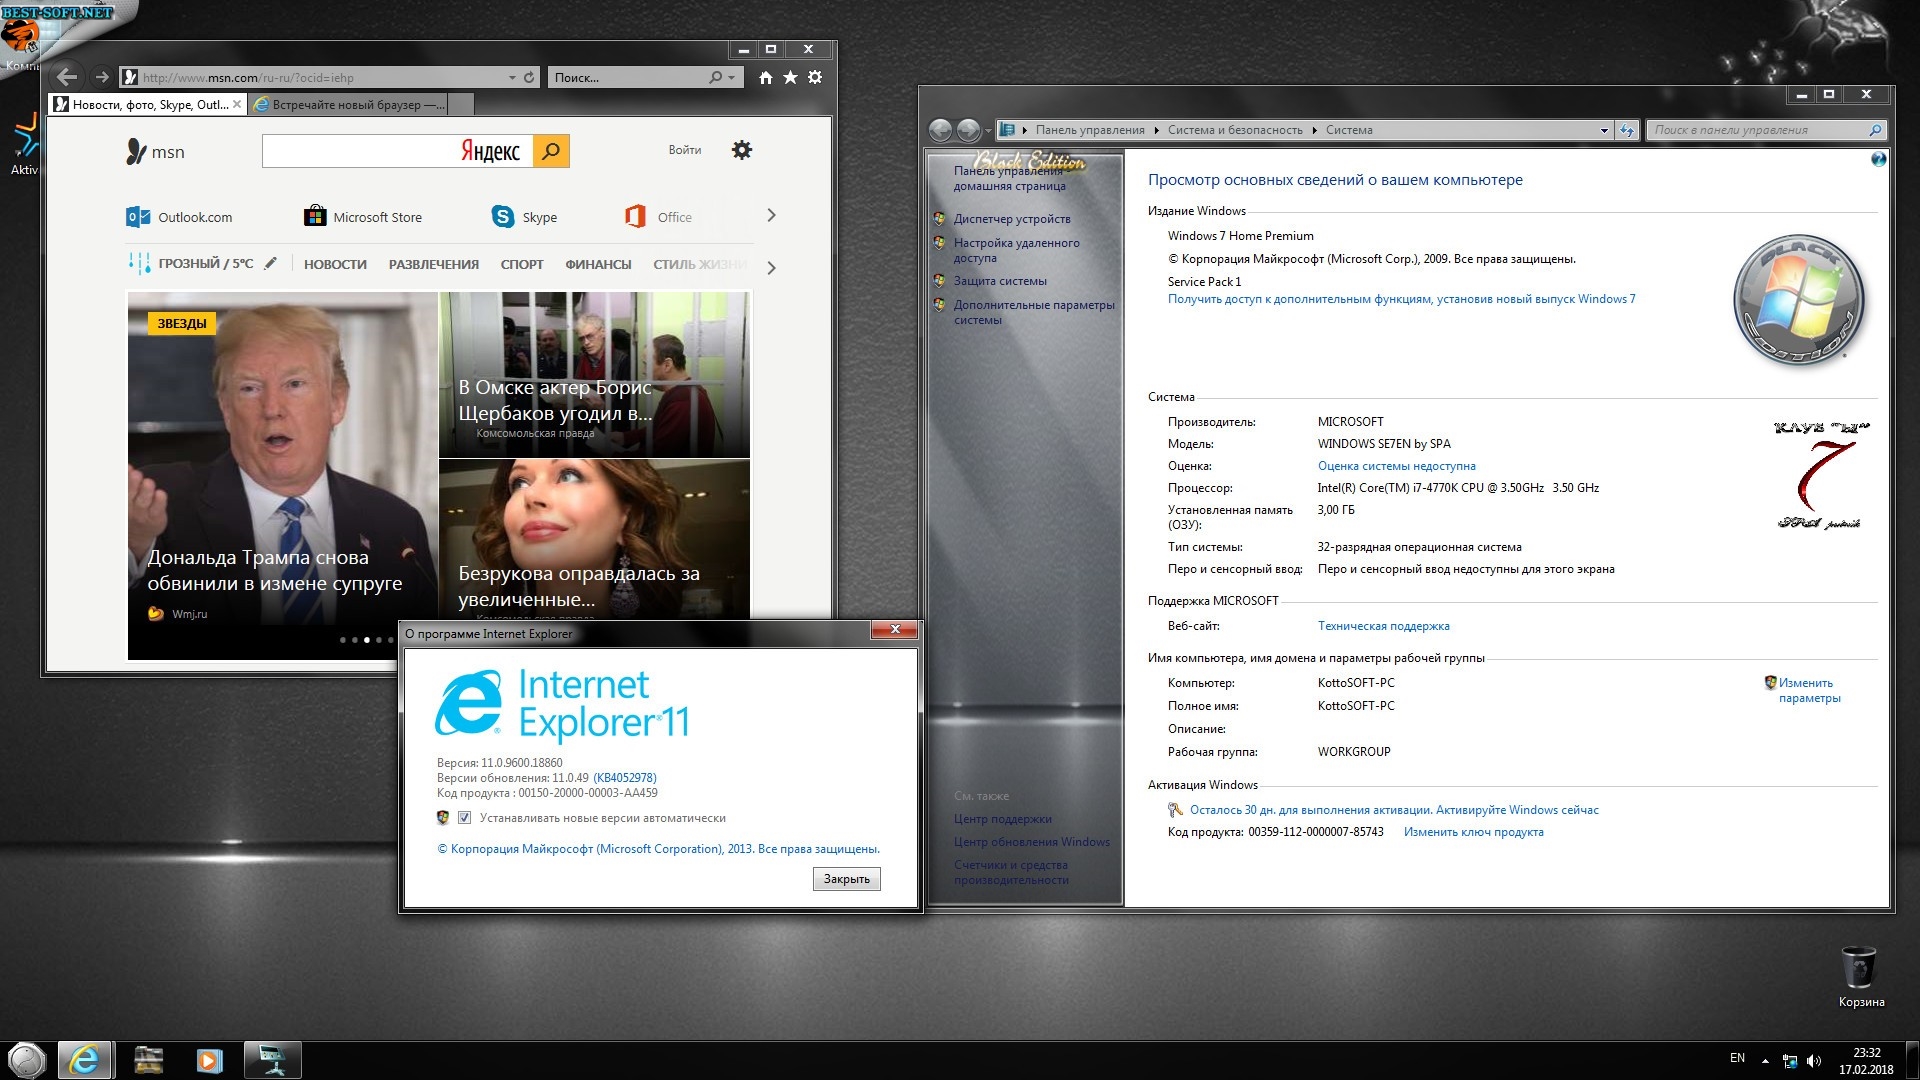Open the IE Favorites star

click(790, 77)
